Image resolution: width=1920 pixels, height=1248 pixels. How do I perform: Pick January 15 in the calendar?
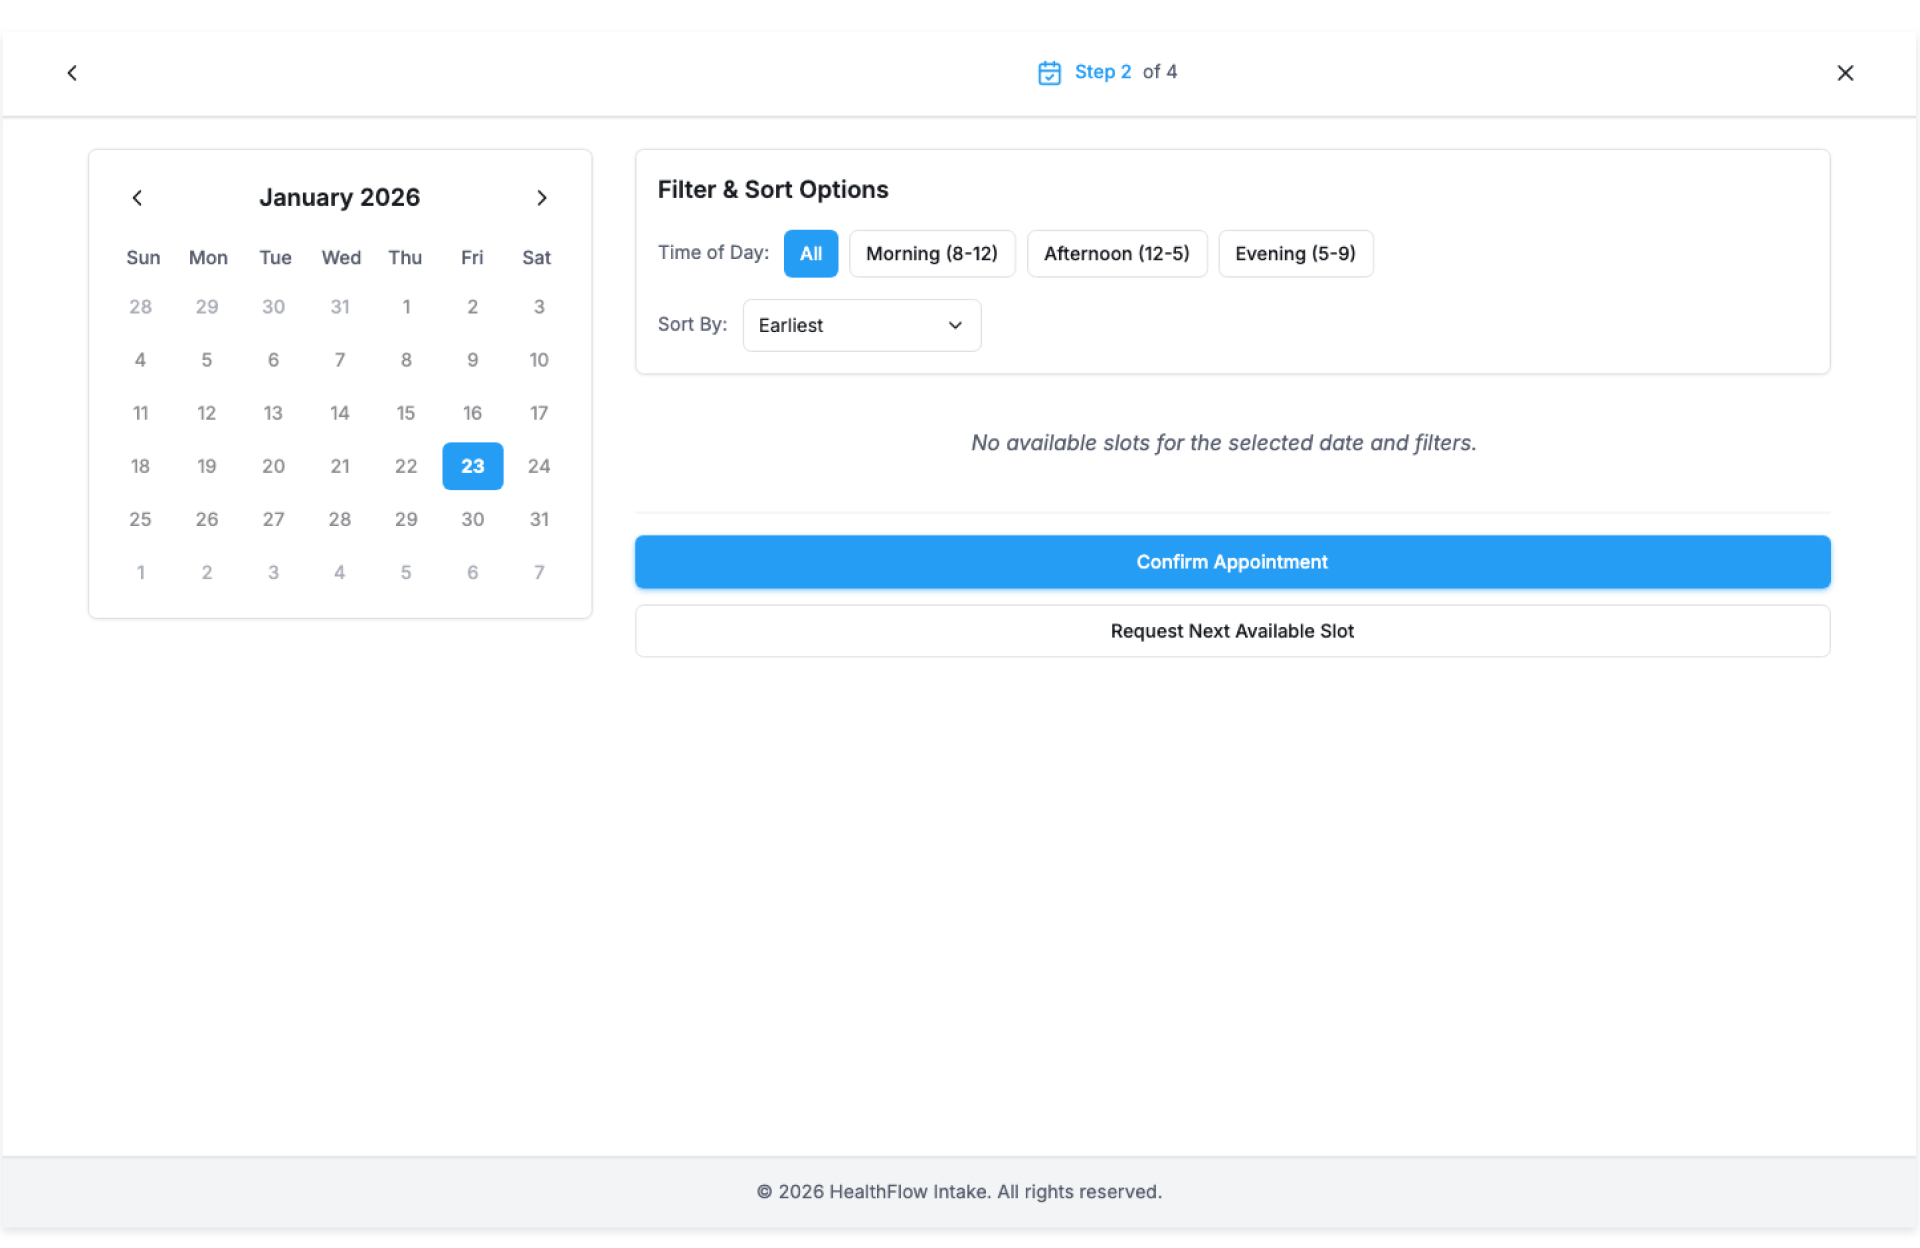[405, 413]
